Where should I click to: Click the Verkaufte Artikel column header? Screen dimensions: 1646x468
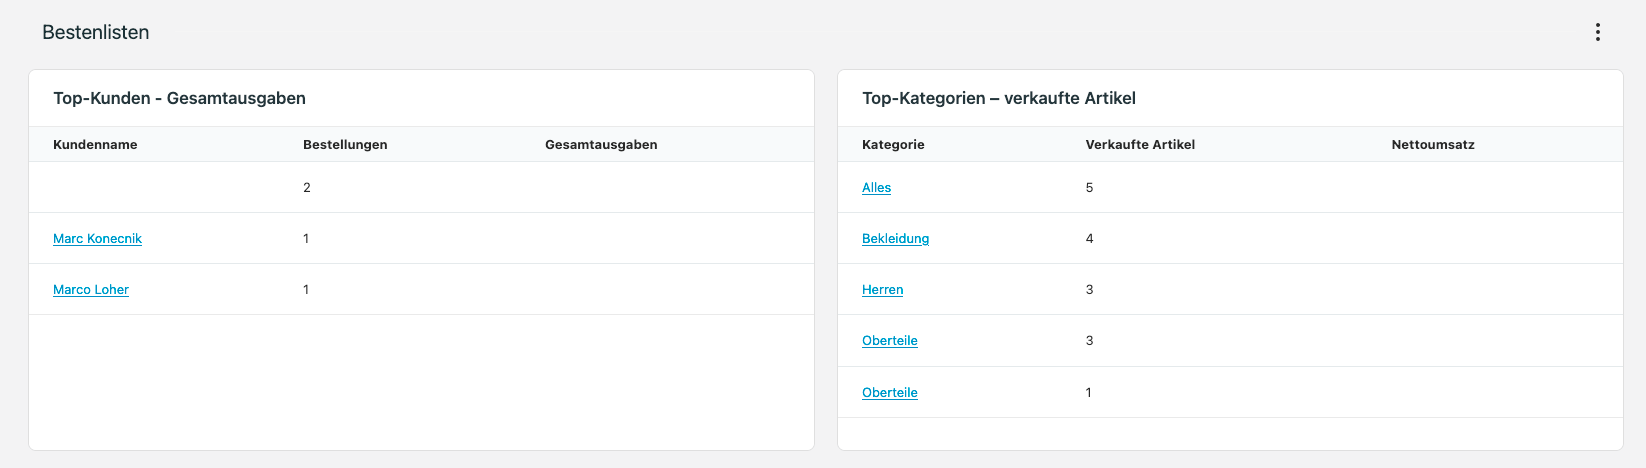coord(1140,145)
